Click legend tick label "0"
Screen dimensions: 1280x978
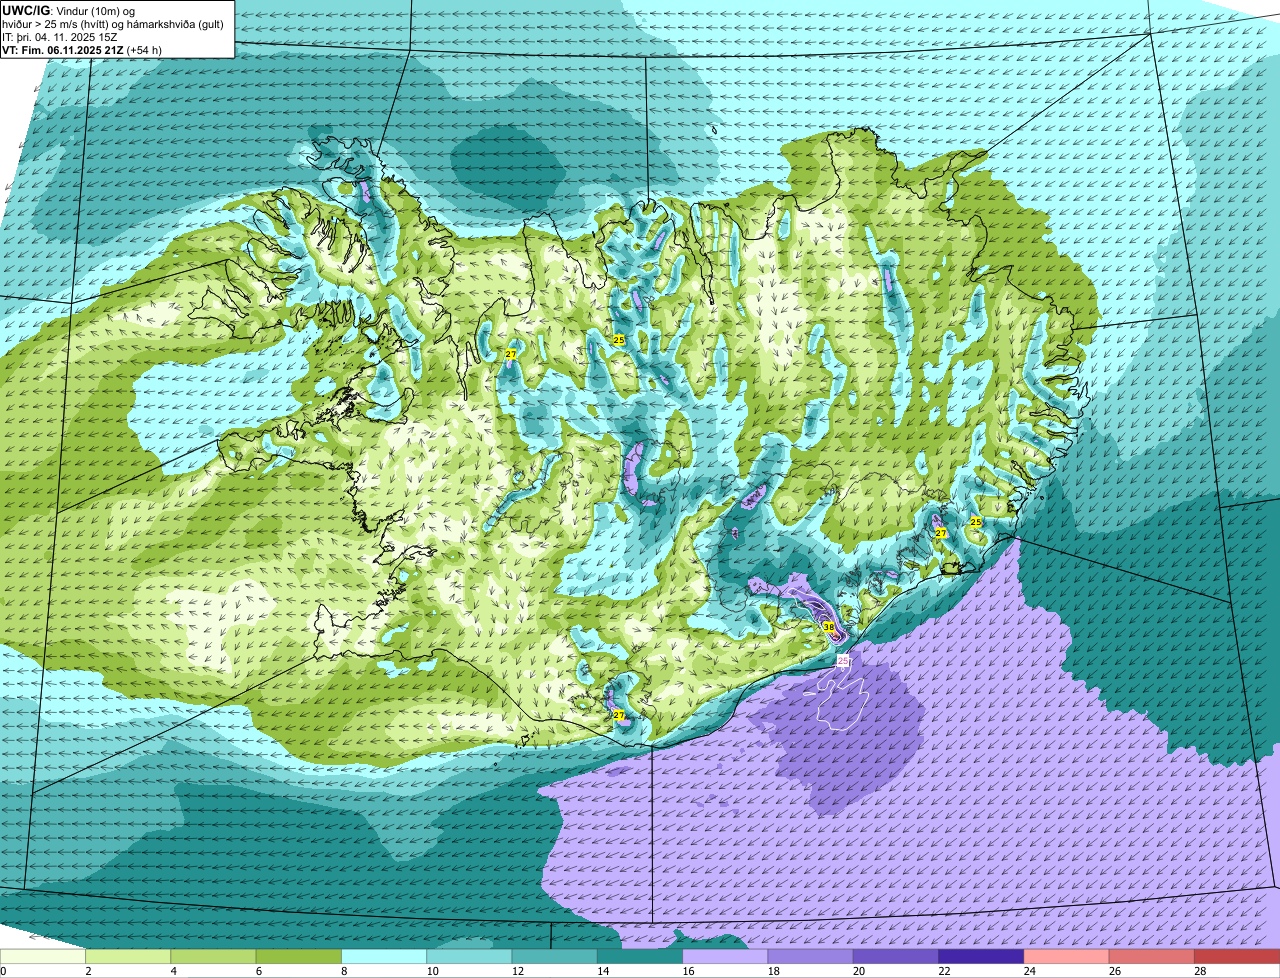[3, 971]
